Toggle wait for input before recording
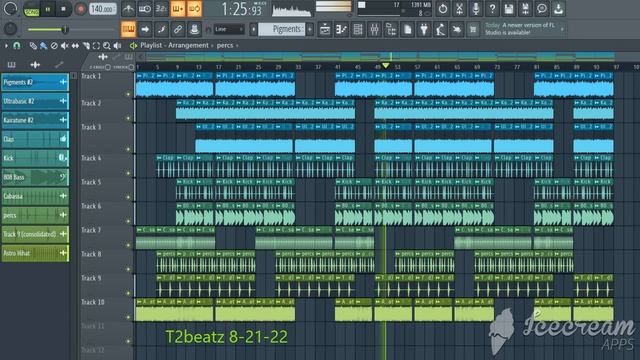 pyautogui.click(x=144, y=9)
